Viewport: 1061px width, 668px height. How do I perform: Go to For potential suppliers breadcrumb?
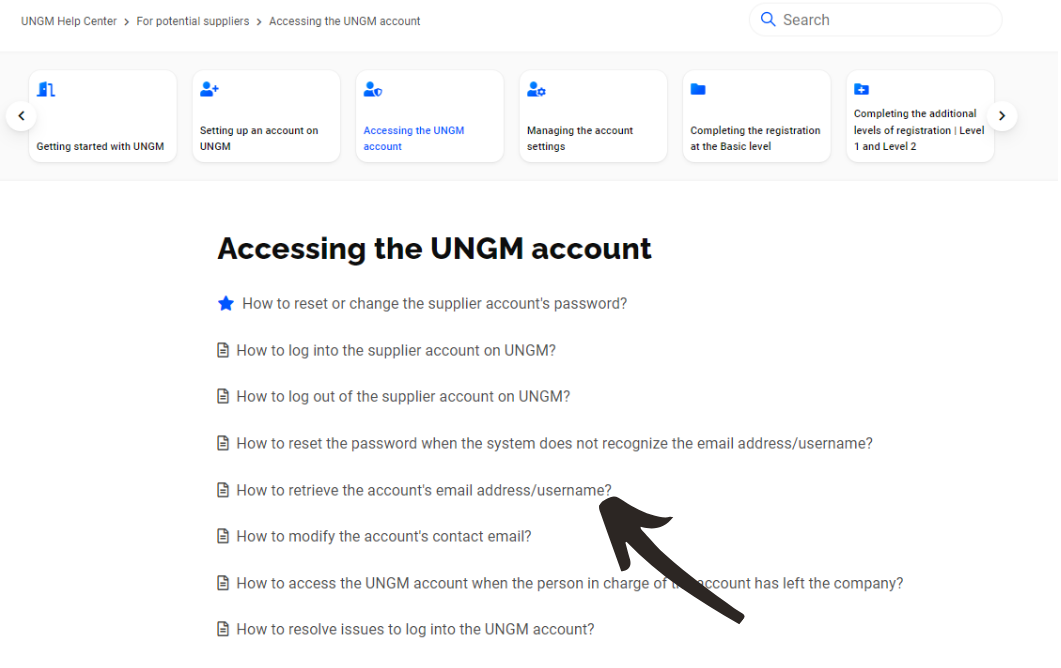(193, 21)
